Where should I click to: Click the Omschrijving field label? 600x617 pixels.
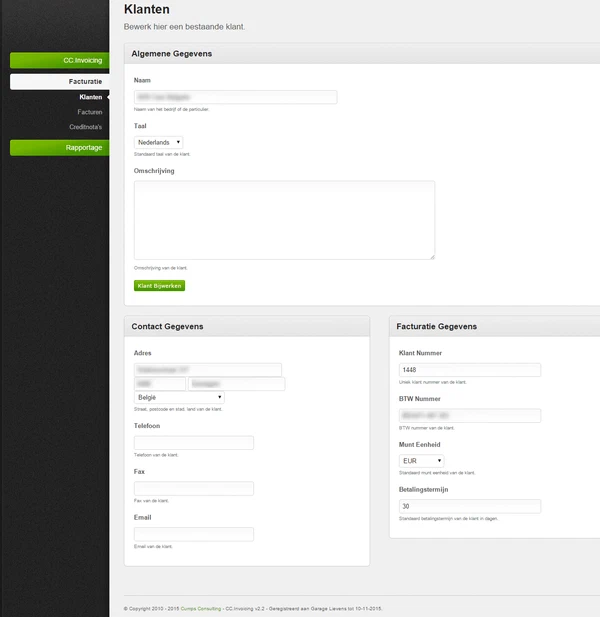tap(154, 171)
